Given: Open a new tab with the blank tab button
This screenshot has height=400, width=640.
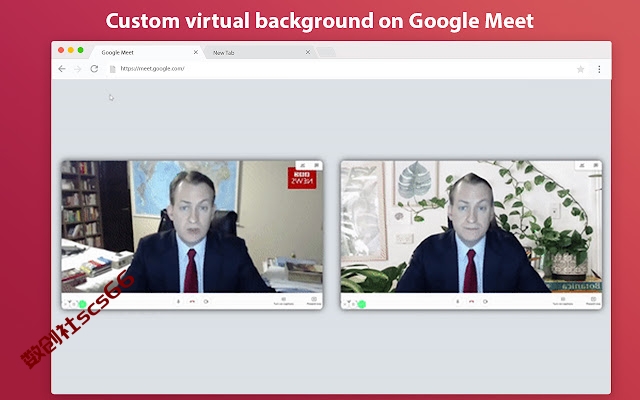Looking at the screenshot, I should pos(325,52).
